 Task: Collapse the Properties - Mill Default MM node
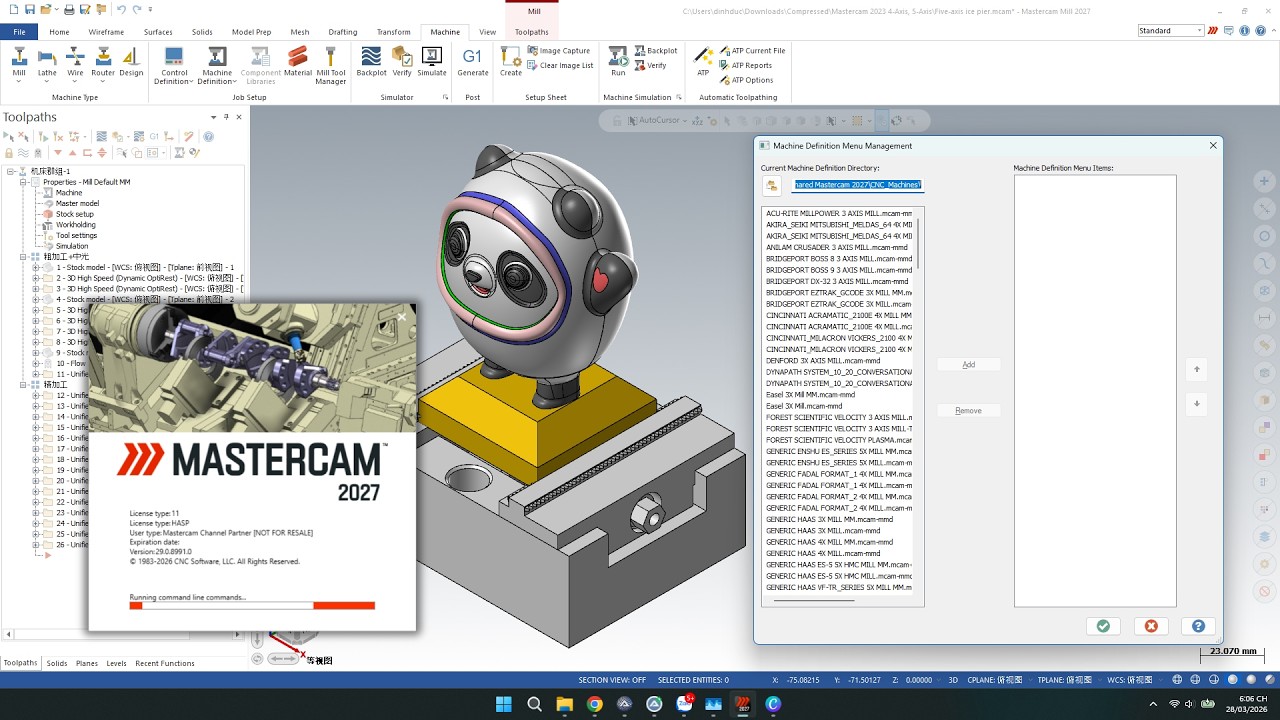(x=22, y=182)
